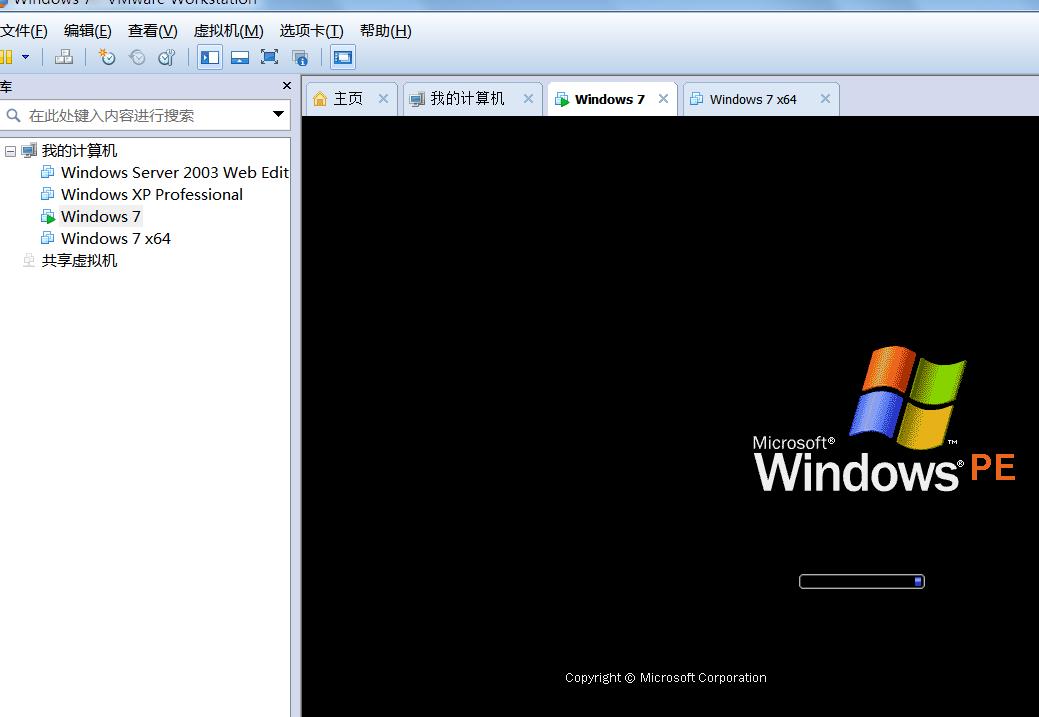The height and width of the screenshot is (717, 1039).
Task: Click the Windows XP Professional VM icon
Action: pos(48,194)
